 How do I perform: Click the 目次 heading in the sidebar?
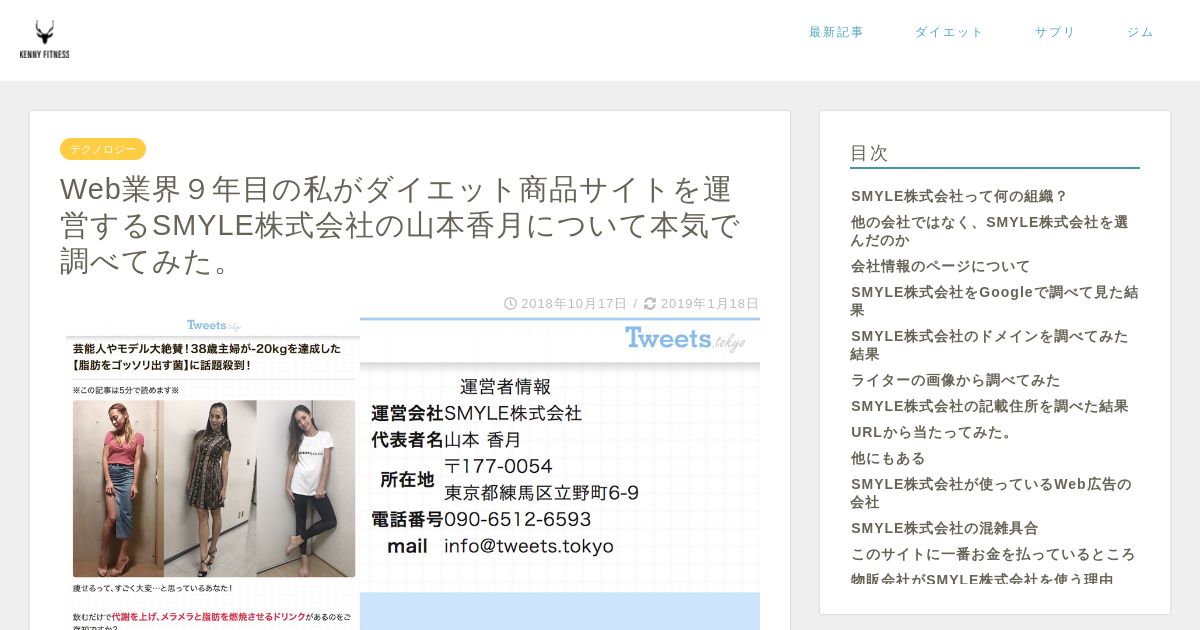point(869,153)
